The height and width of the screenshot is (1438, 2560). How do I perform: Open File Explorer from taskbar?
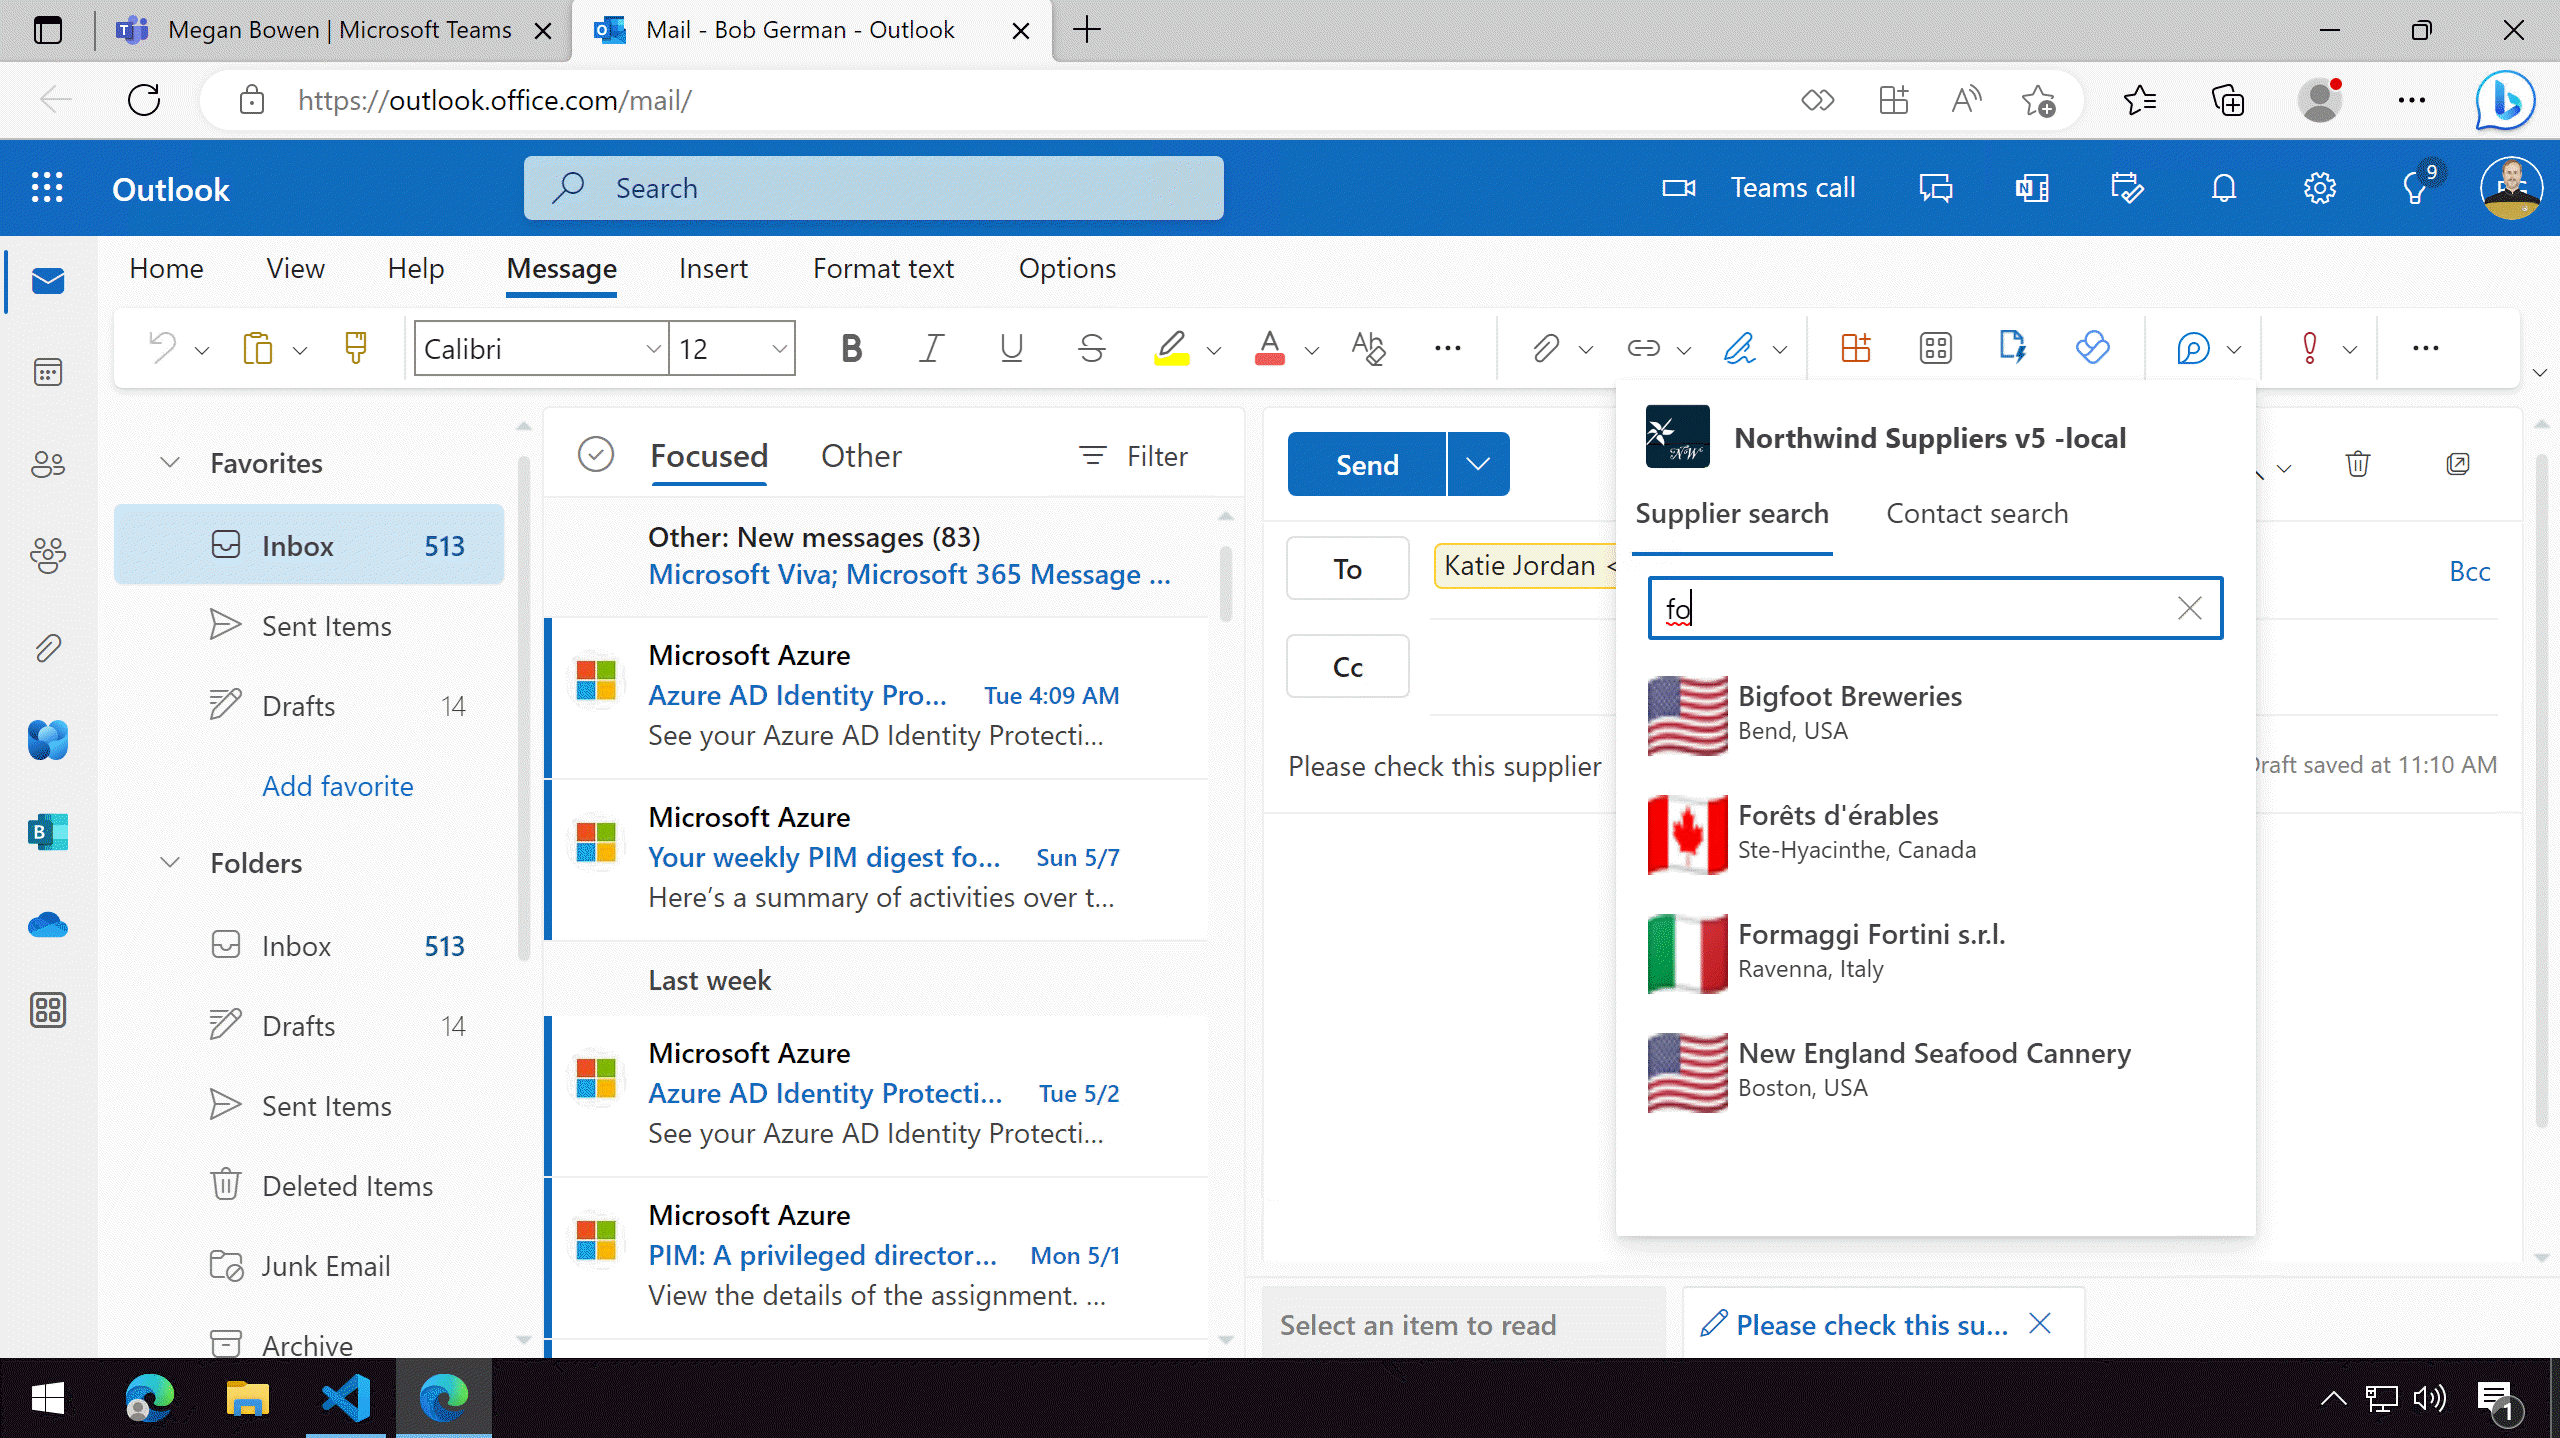[246, 1398]
